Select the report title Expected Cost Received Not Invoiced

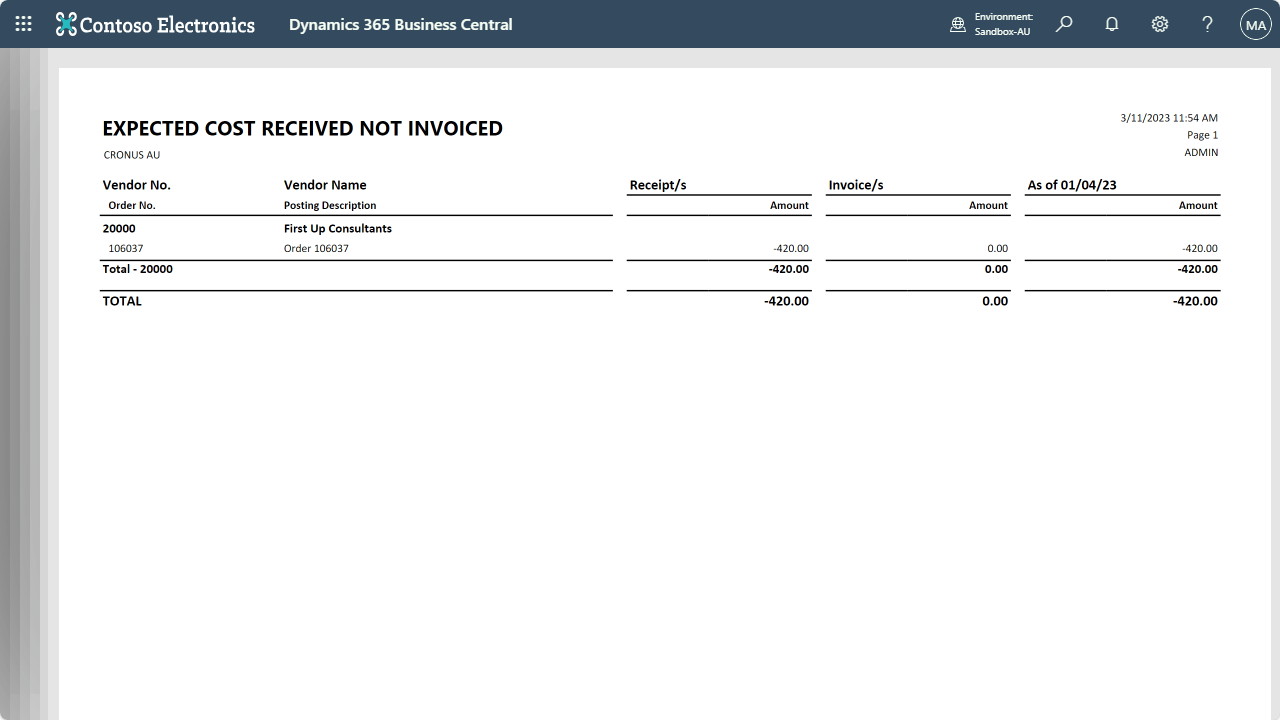coord(303,128)
